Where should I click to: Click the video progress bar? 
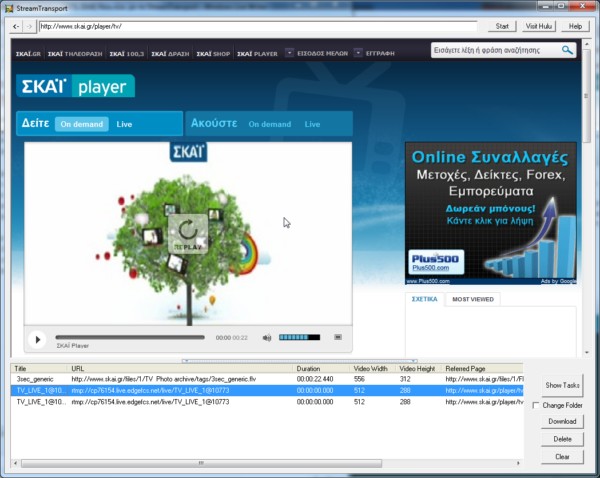coord(130,337)
